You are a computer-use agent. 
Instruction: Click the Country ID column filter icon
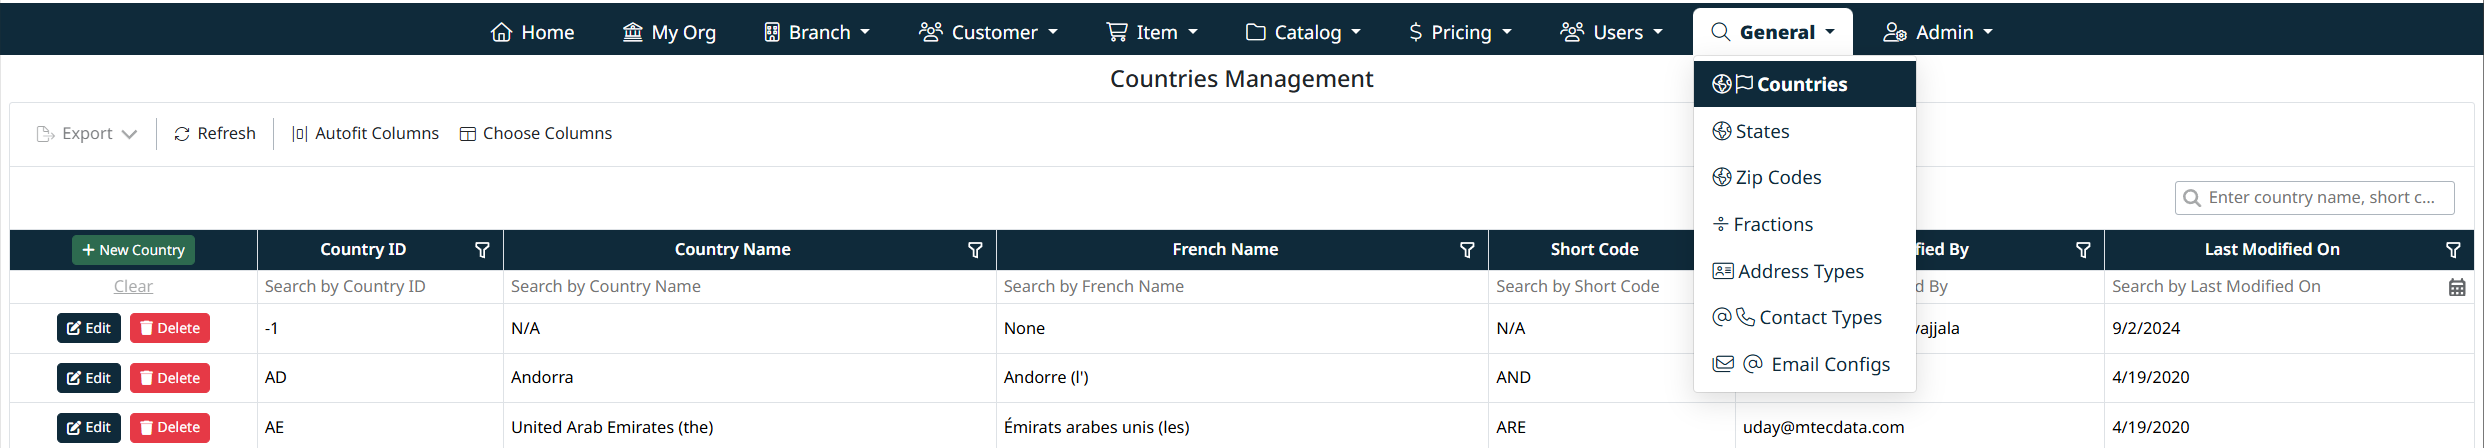pyautogui.click(x=481, y=250)
